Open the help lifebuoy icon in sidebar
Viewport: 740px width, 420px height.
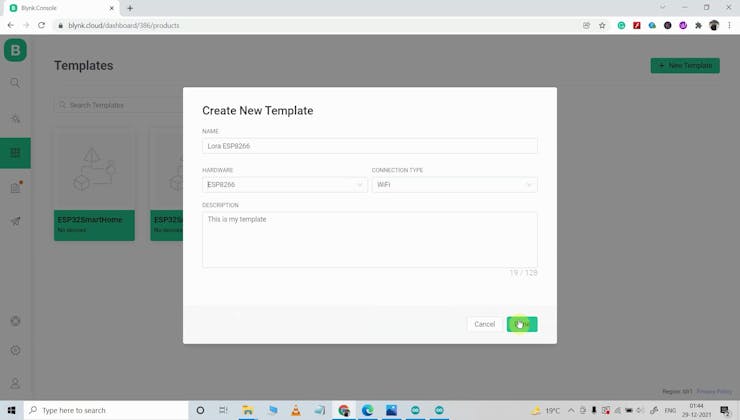[x=15, y=321]
